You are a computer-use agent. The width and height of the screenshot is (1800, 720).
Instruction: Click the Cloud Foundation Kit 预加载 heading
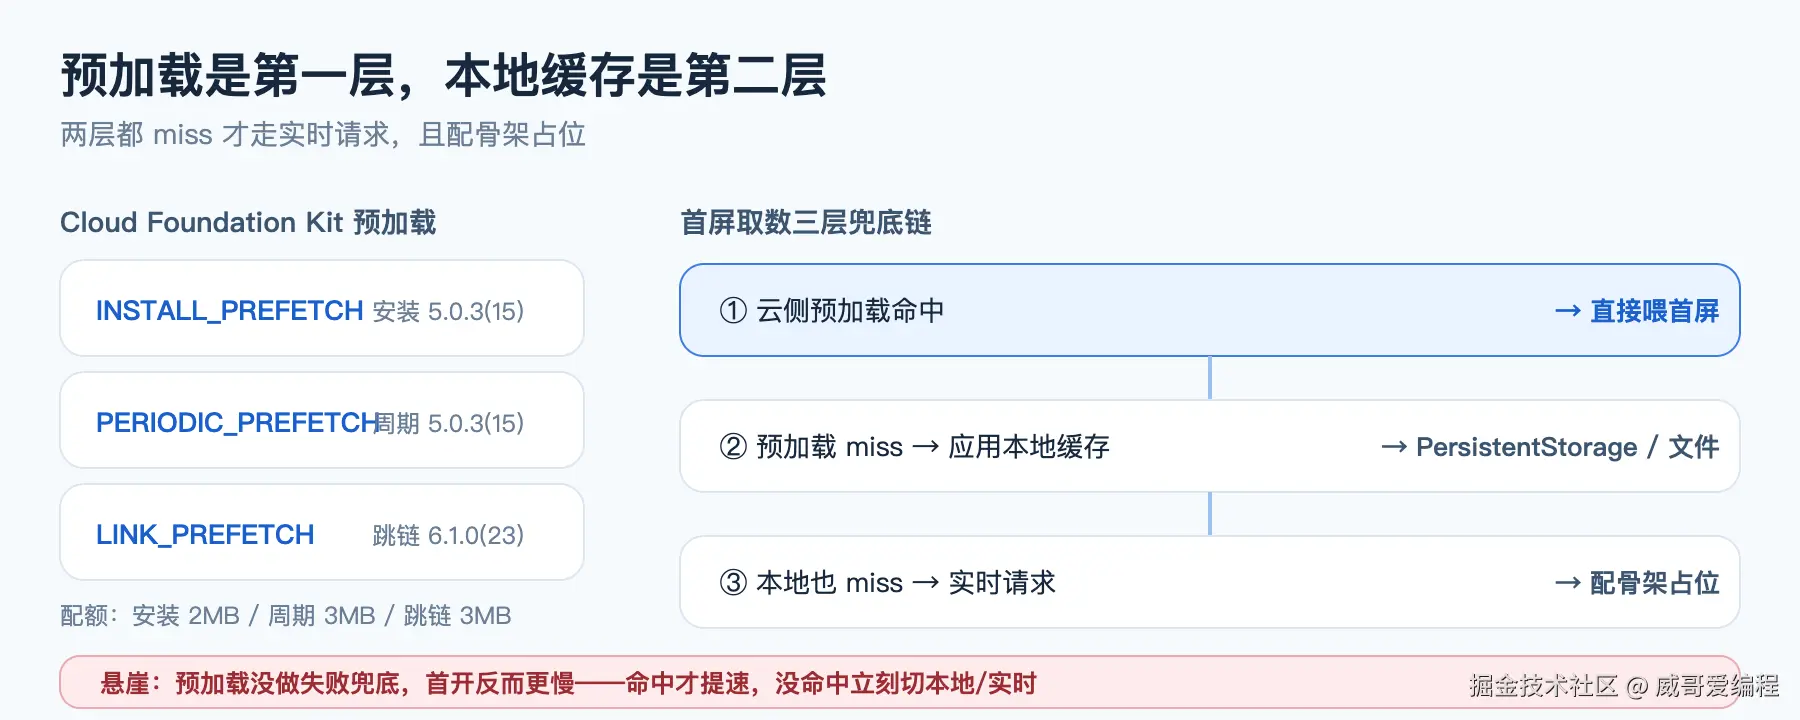click(x=248, y=222)
